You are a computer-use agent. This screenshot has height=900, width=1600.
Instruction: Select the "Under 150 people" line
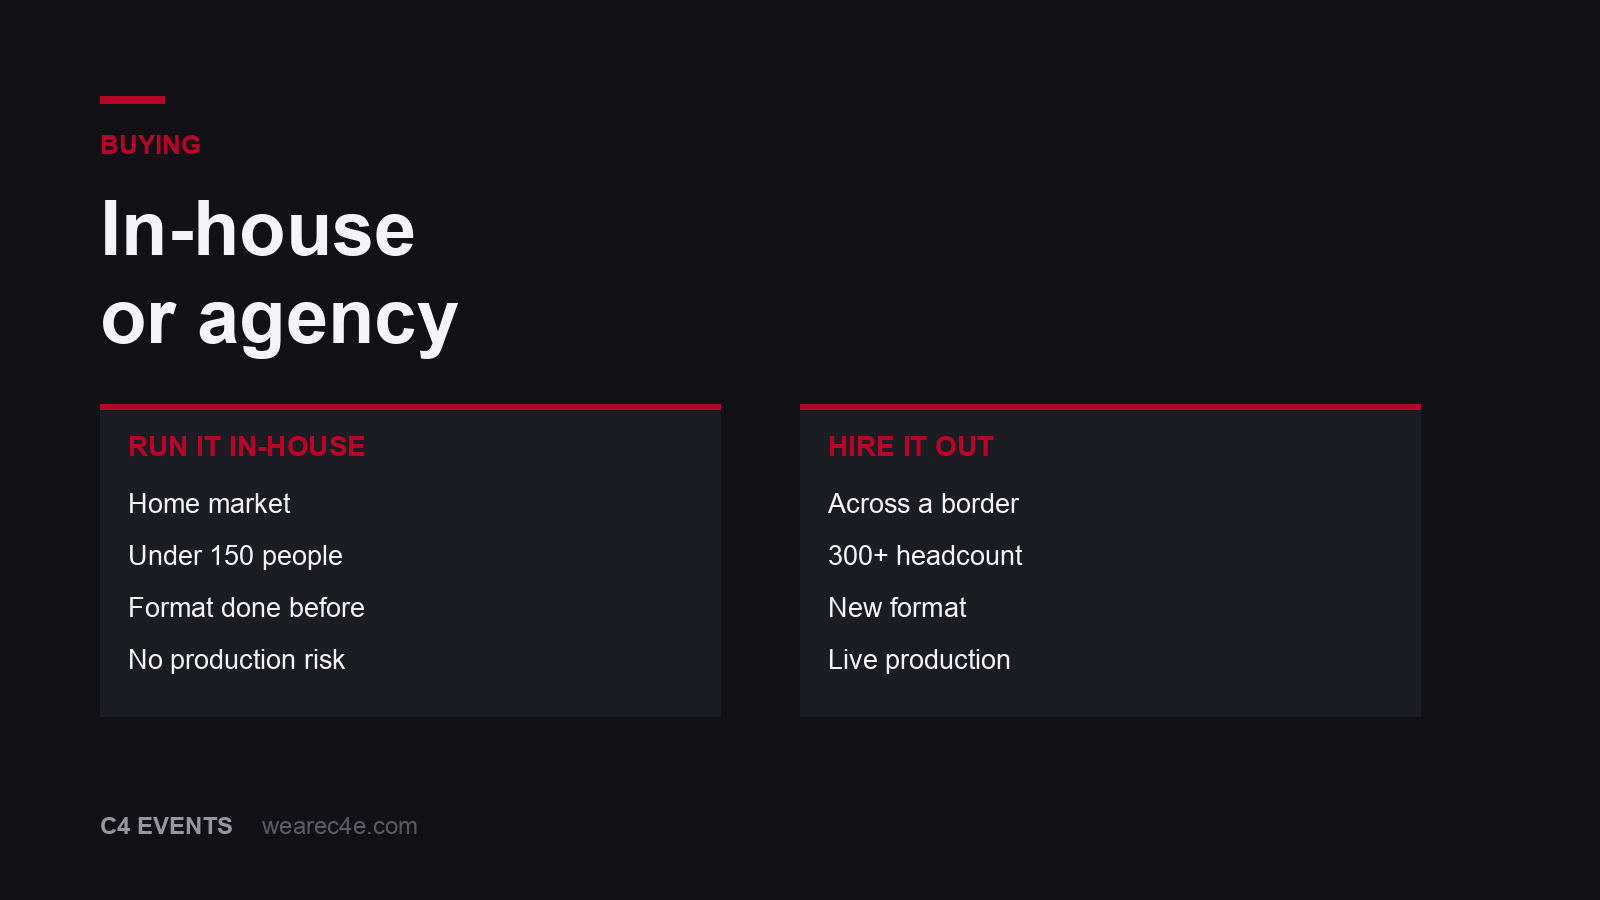click(235, 556)
